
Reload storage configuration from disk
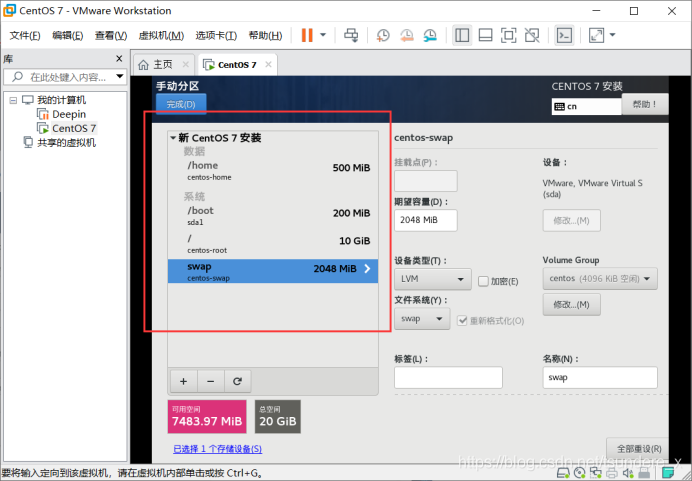click(237, 381)
